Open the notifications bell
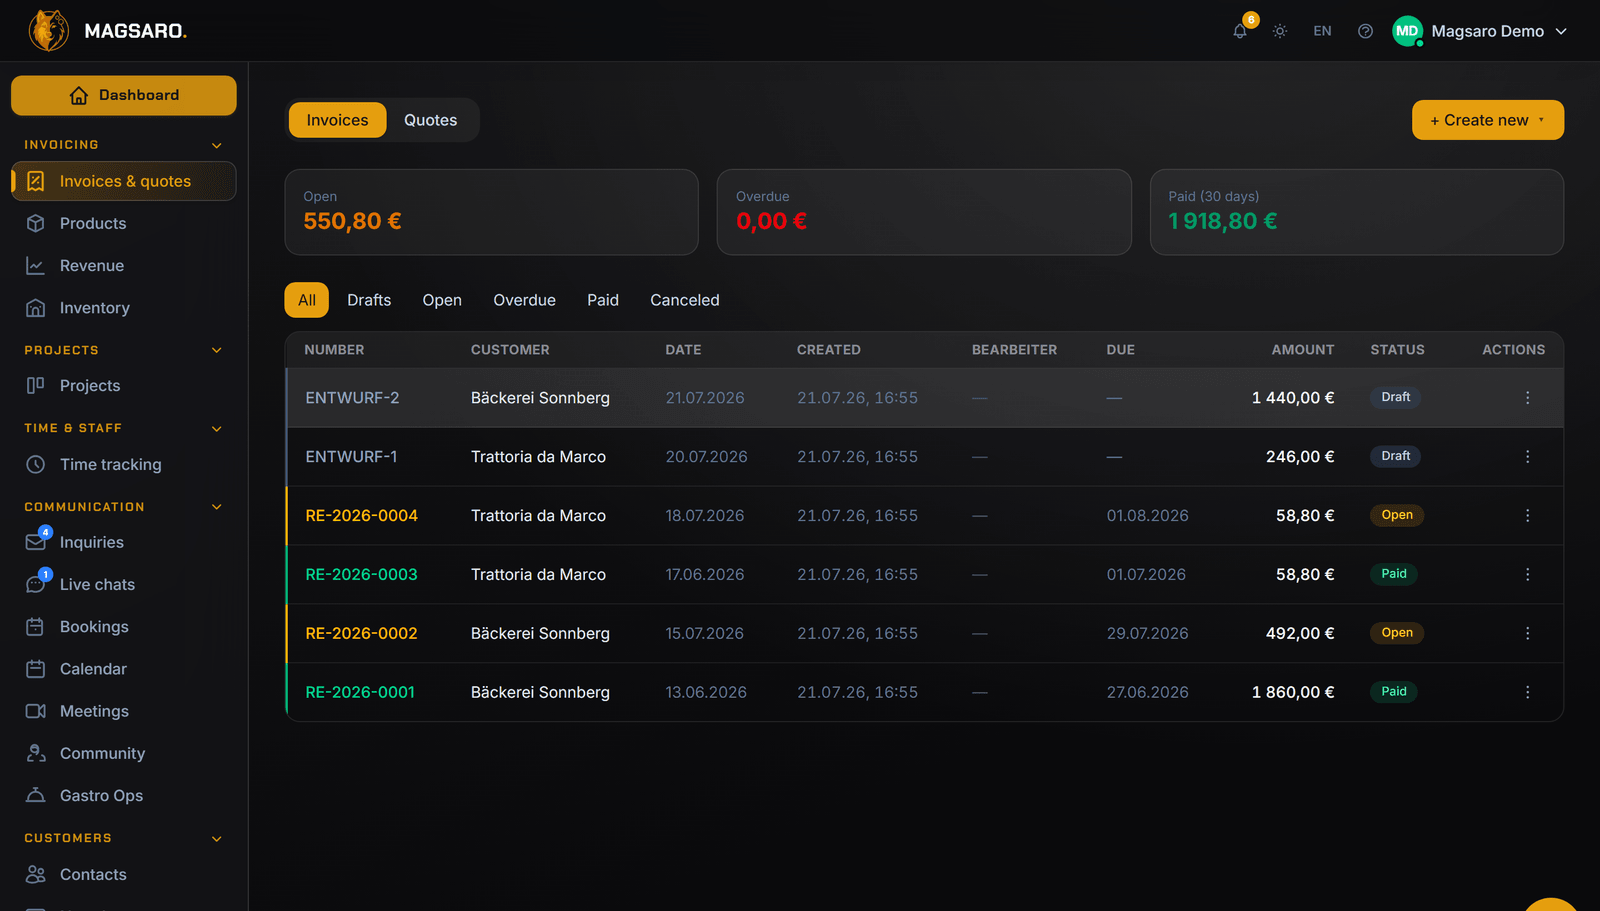Image resolution: width=1600 pixels, height=911 pixels. point(1240,31)
